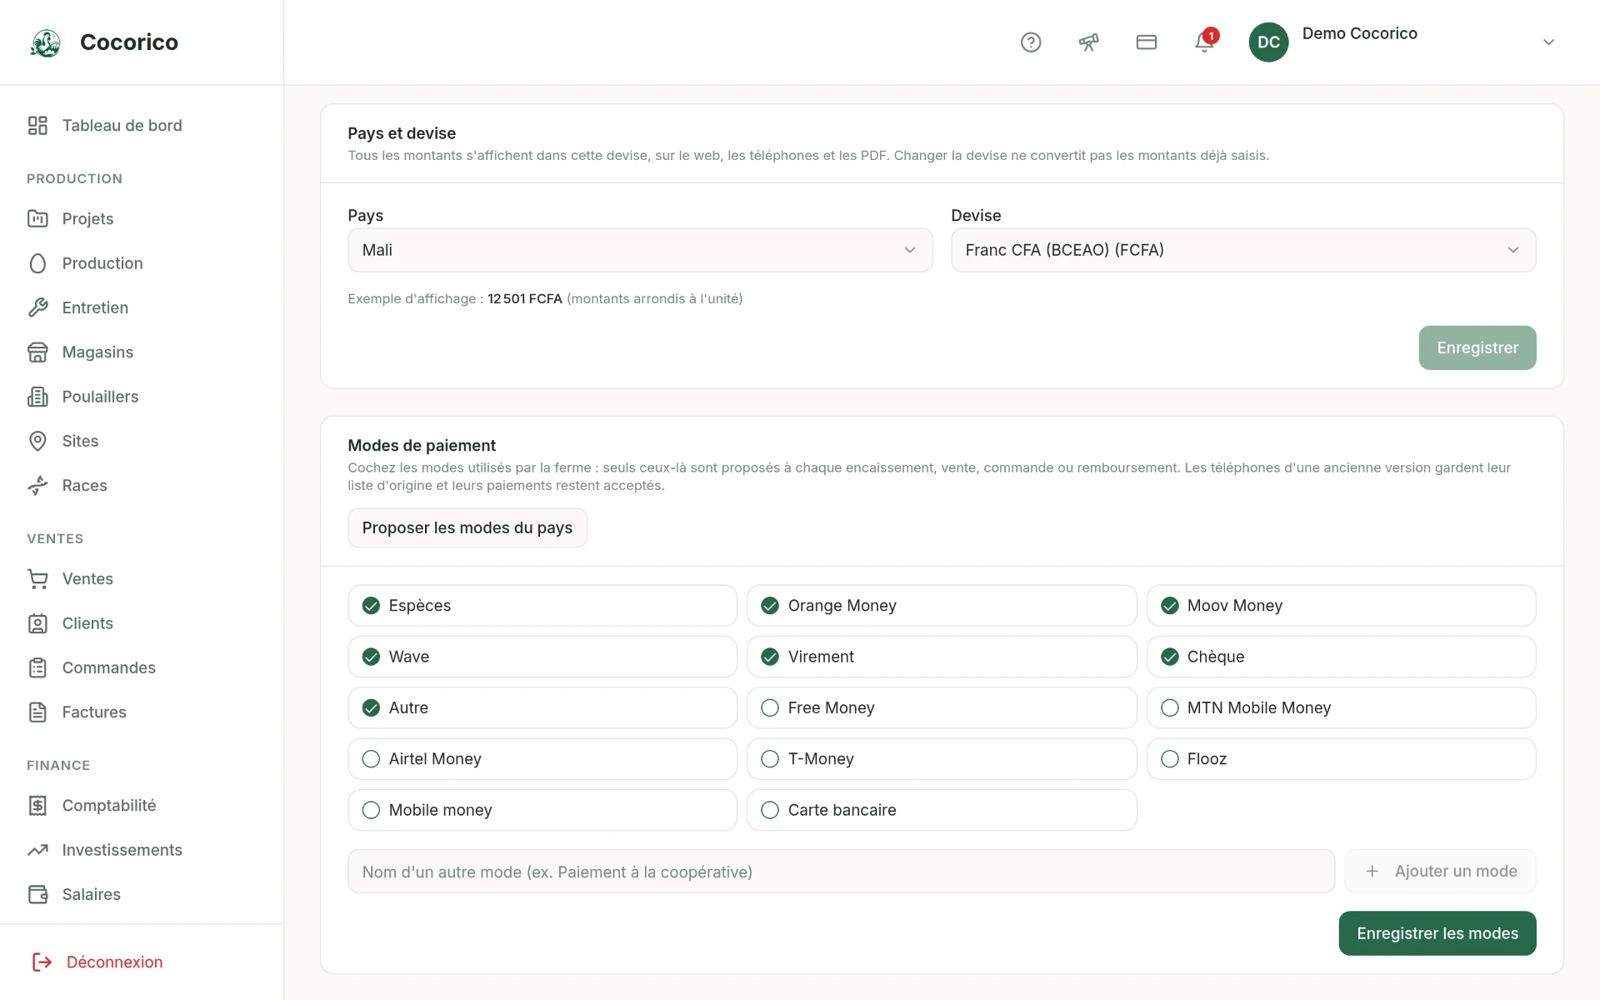Click the Clients contact icon
This screenshot has width=1600, height=1000.
tap(38, 623)
